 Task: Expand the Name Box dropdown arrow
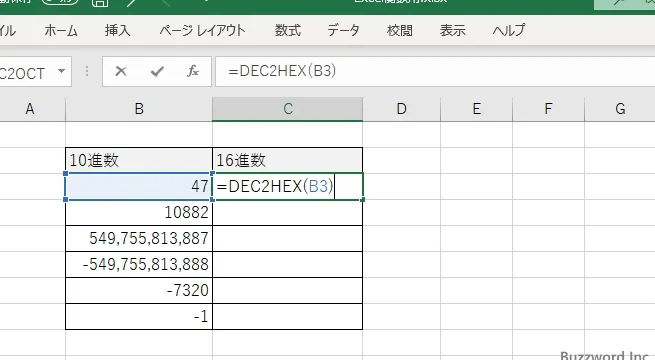(61, 71)
